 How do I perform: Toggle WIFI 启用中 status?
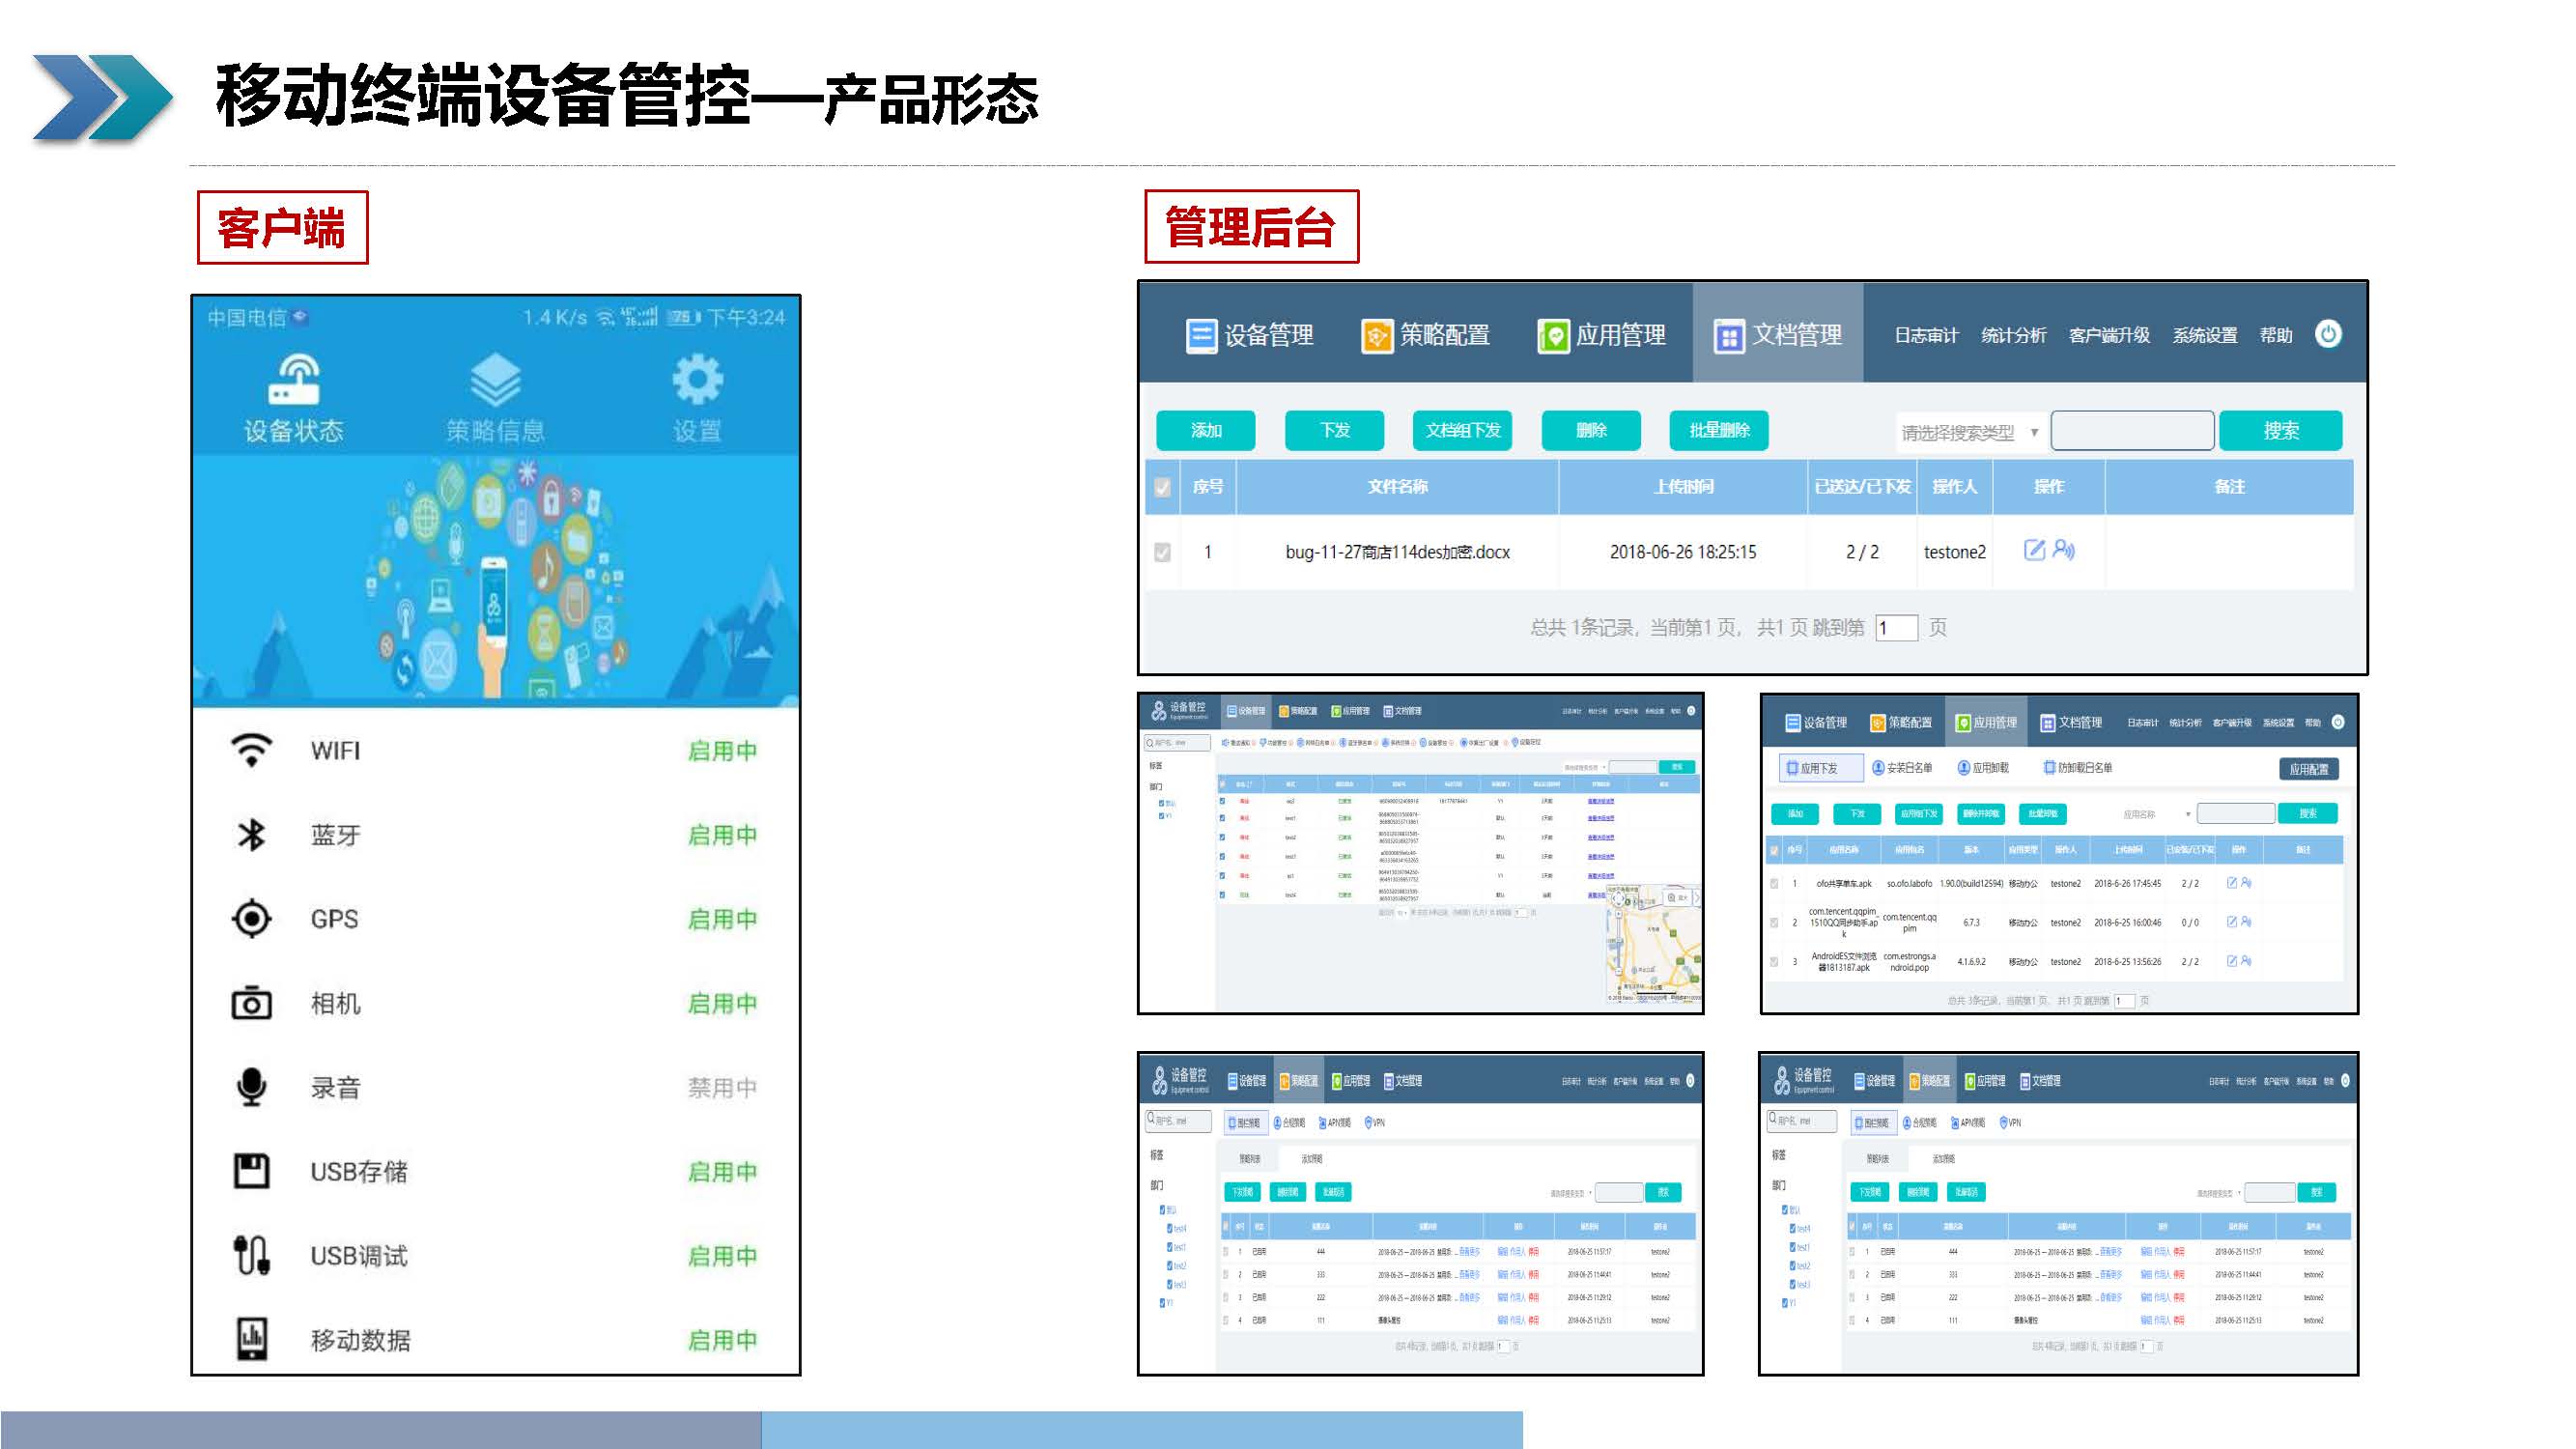722,750
